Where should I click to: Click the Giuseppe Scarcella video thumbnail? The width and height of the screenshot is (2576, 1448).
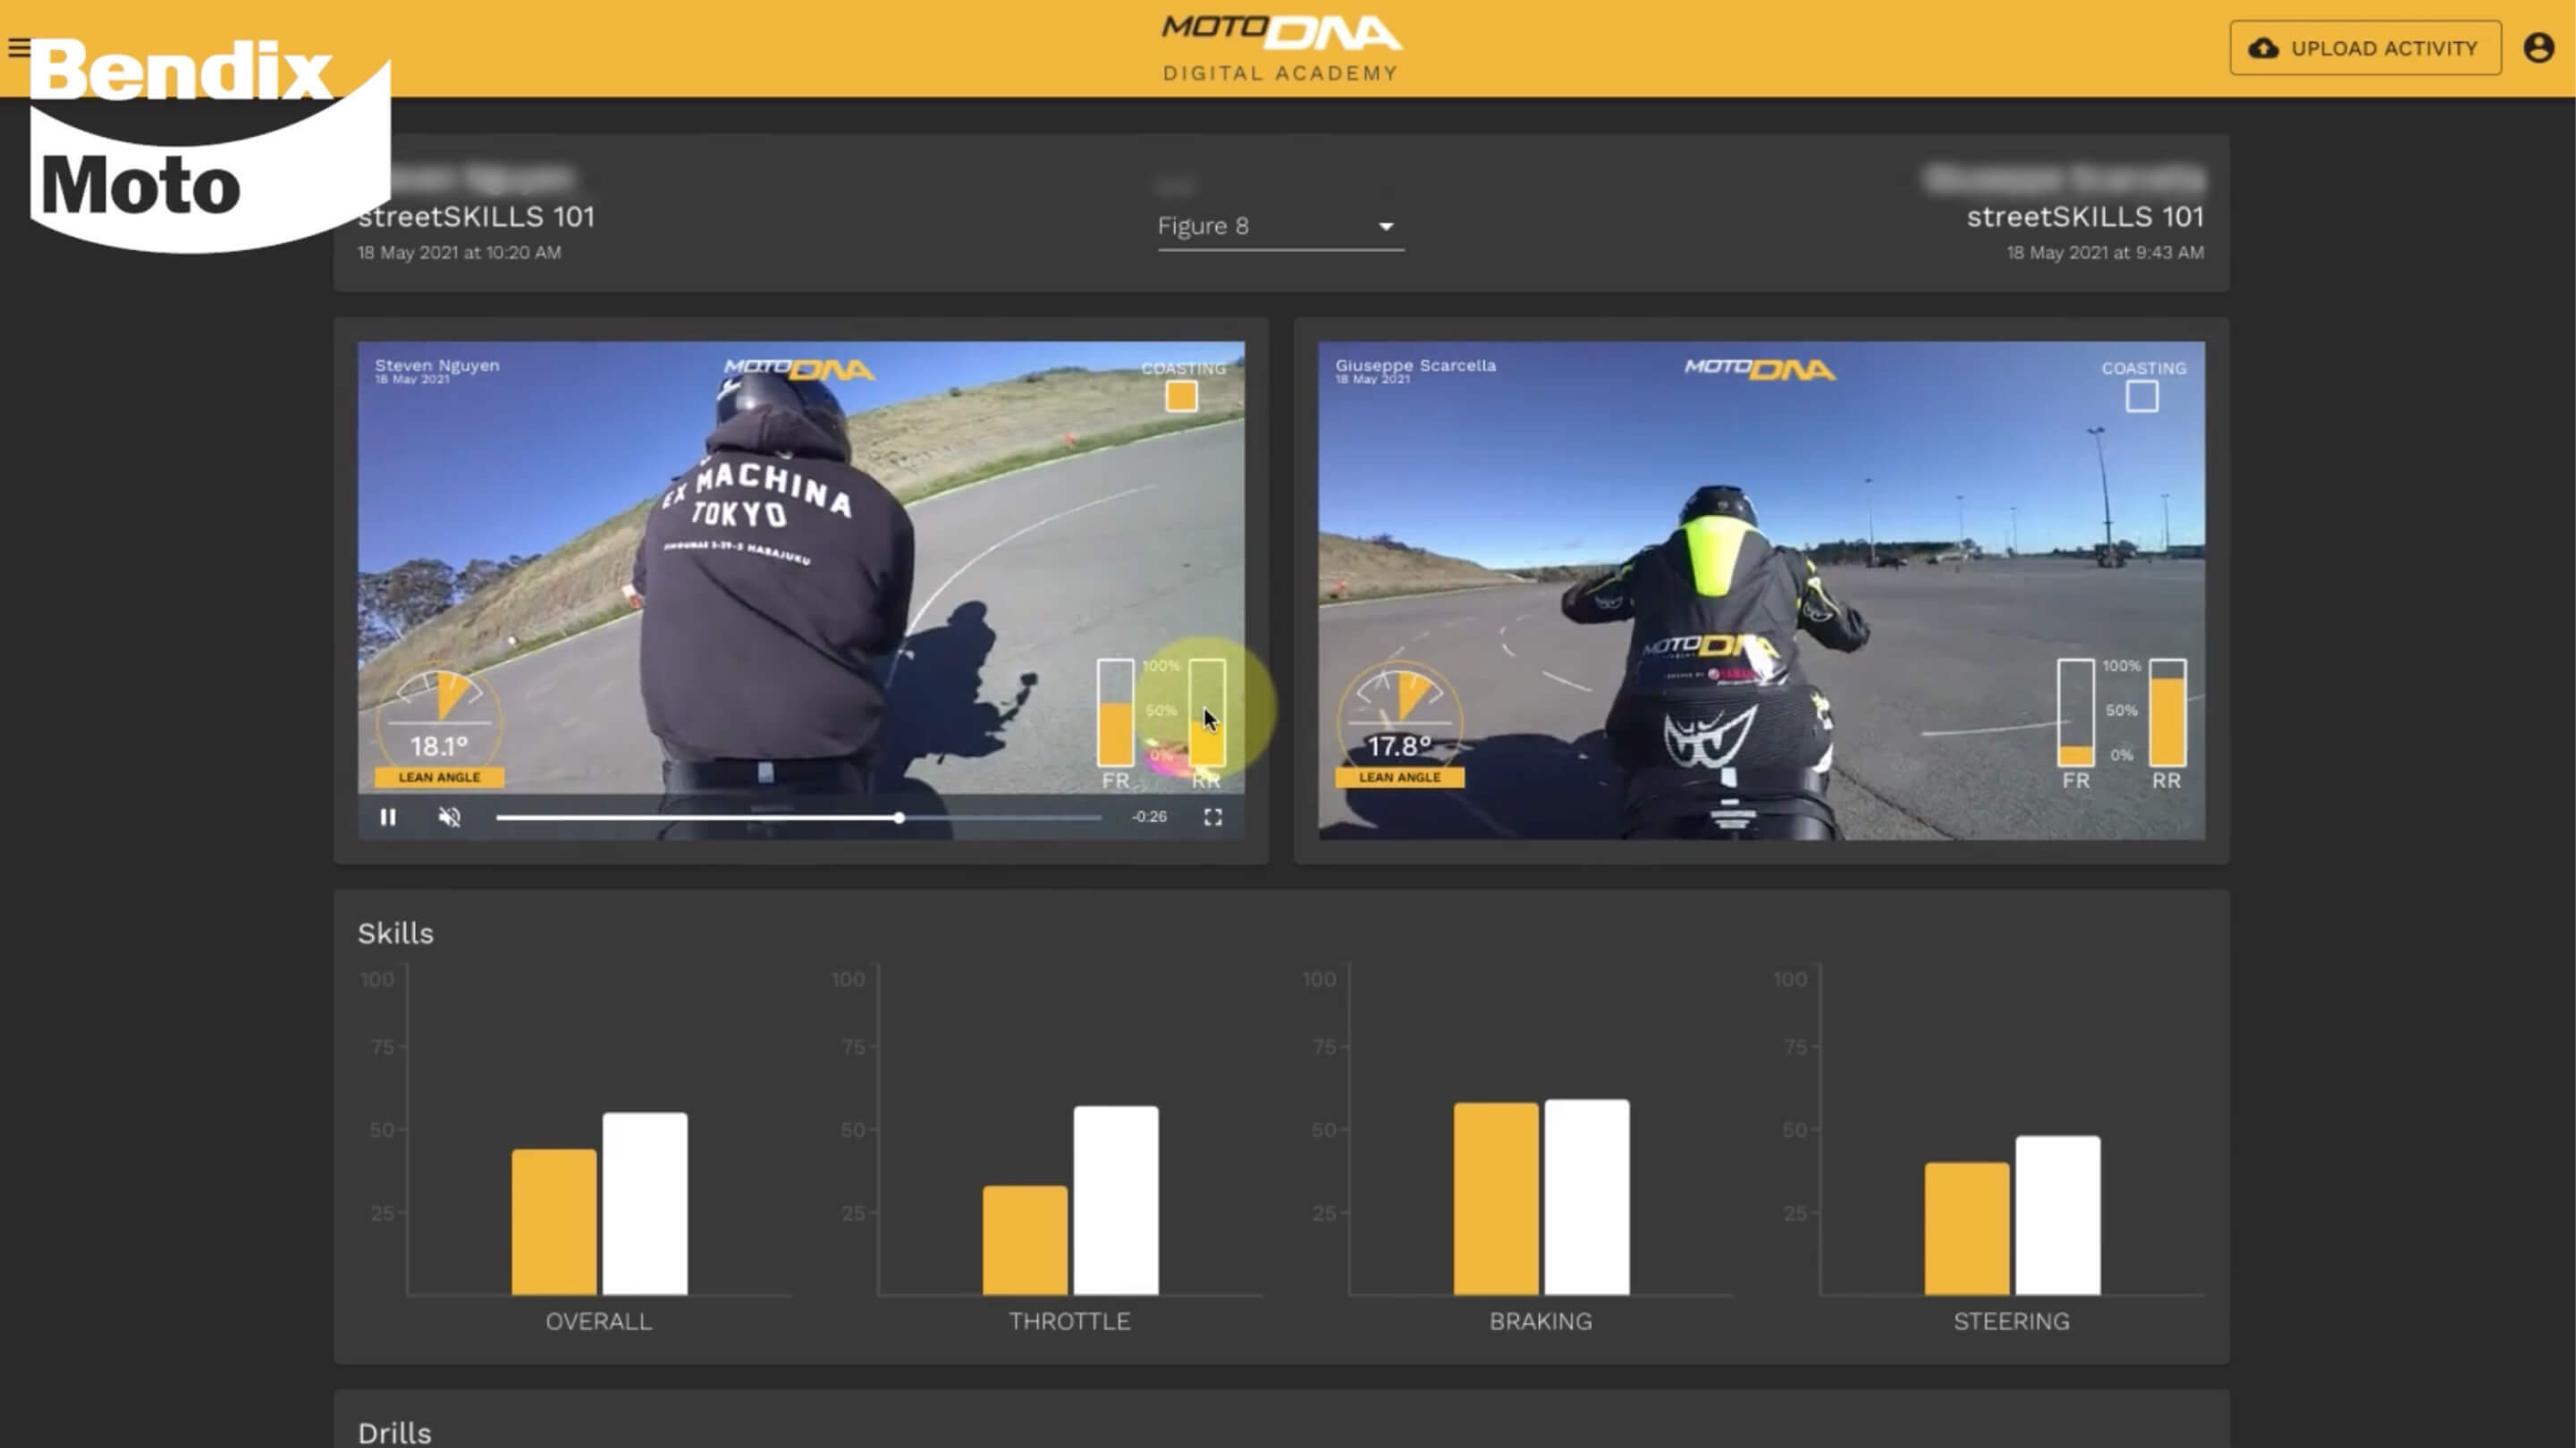pos(1760,590)
